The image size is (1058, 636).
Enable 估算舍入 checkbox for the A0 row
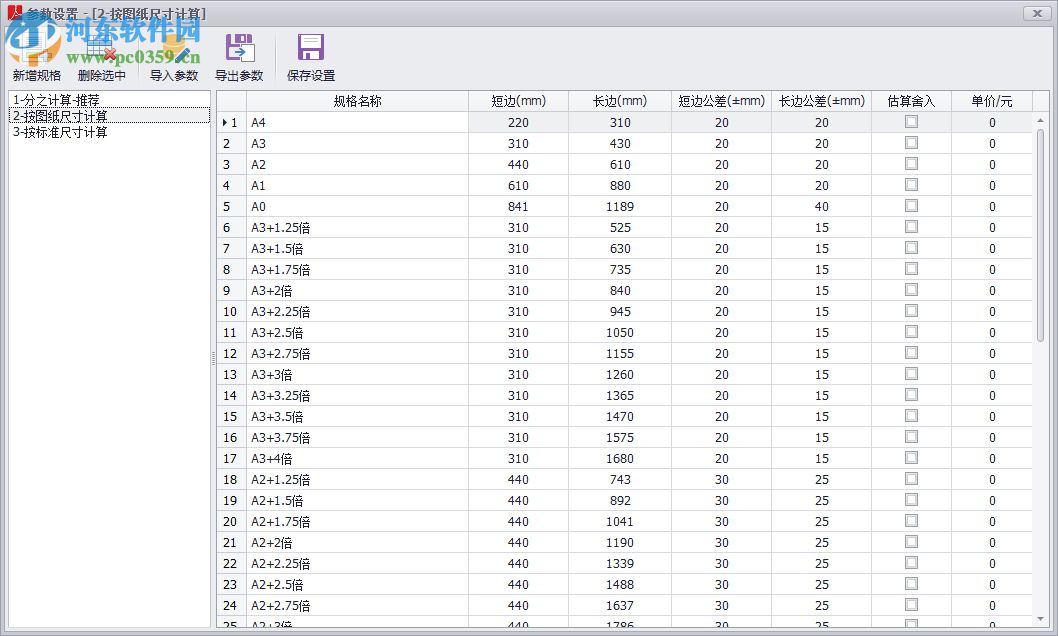910,206
